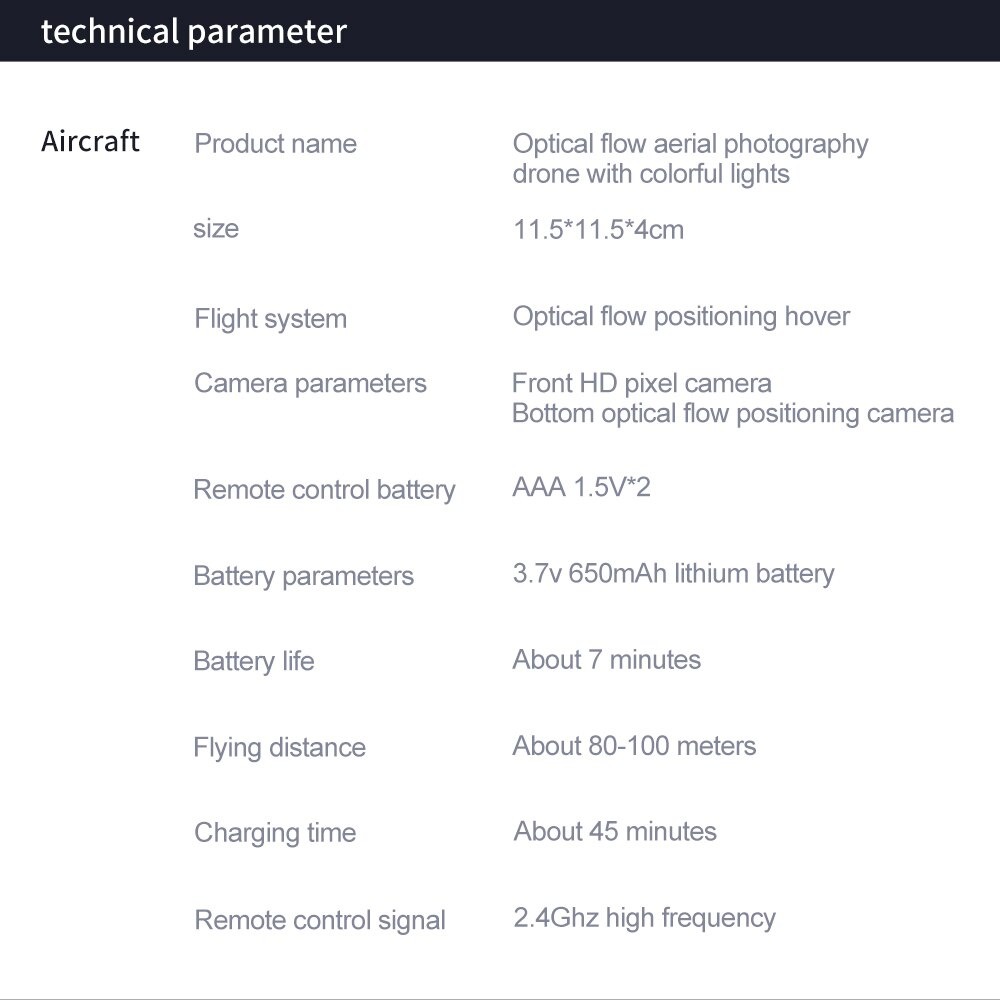Click the "Charging time" label
The image size is (1000, 1000).
275,833
